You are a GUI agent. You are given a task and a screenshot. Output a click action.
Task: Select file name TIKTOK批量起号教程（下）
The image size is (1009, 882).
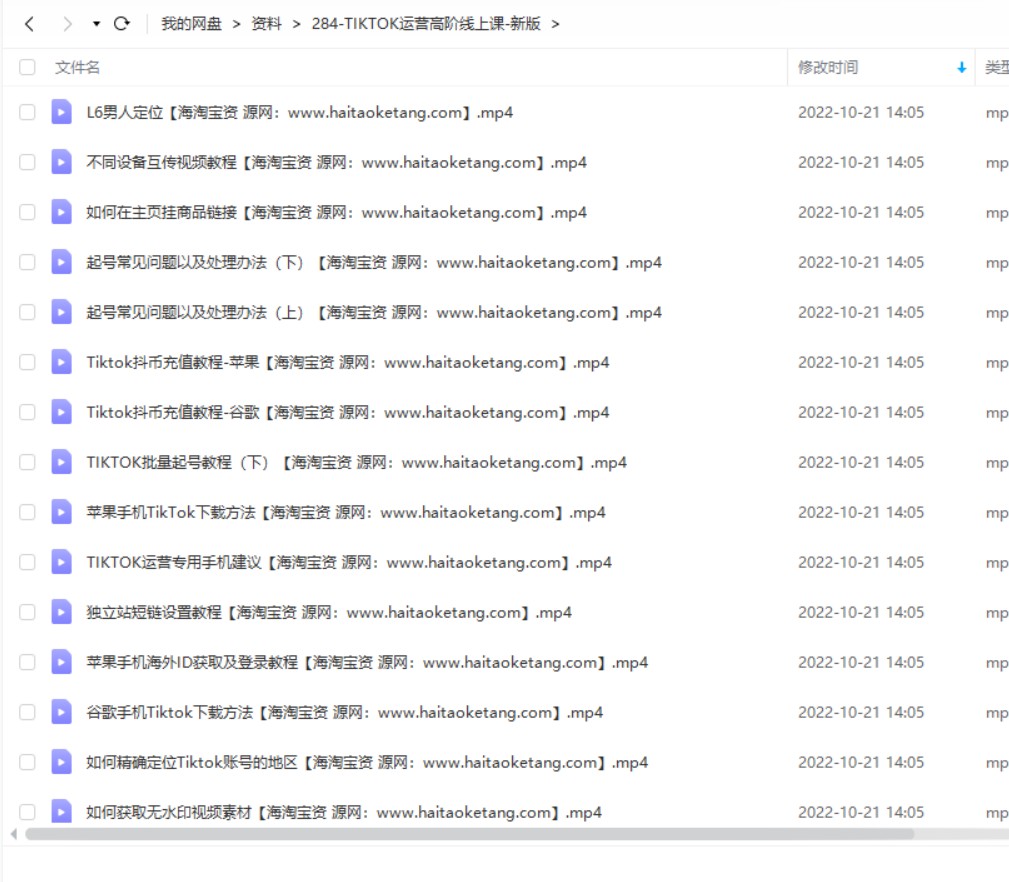pos(356,463)
